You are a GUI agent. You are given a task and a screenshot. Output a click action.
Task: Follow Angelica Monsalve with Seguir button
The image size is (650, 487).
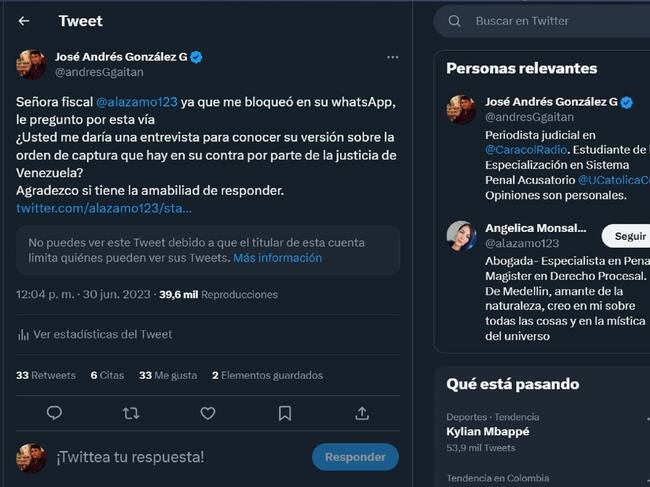pyautogui.click(x=628, y=236)
